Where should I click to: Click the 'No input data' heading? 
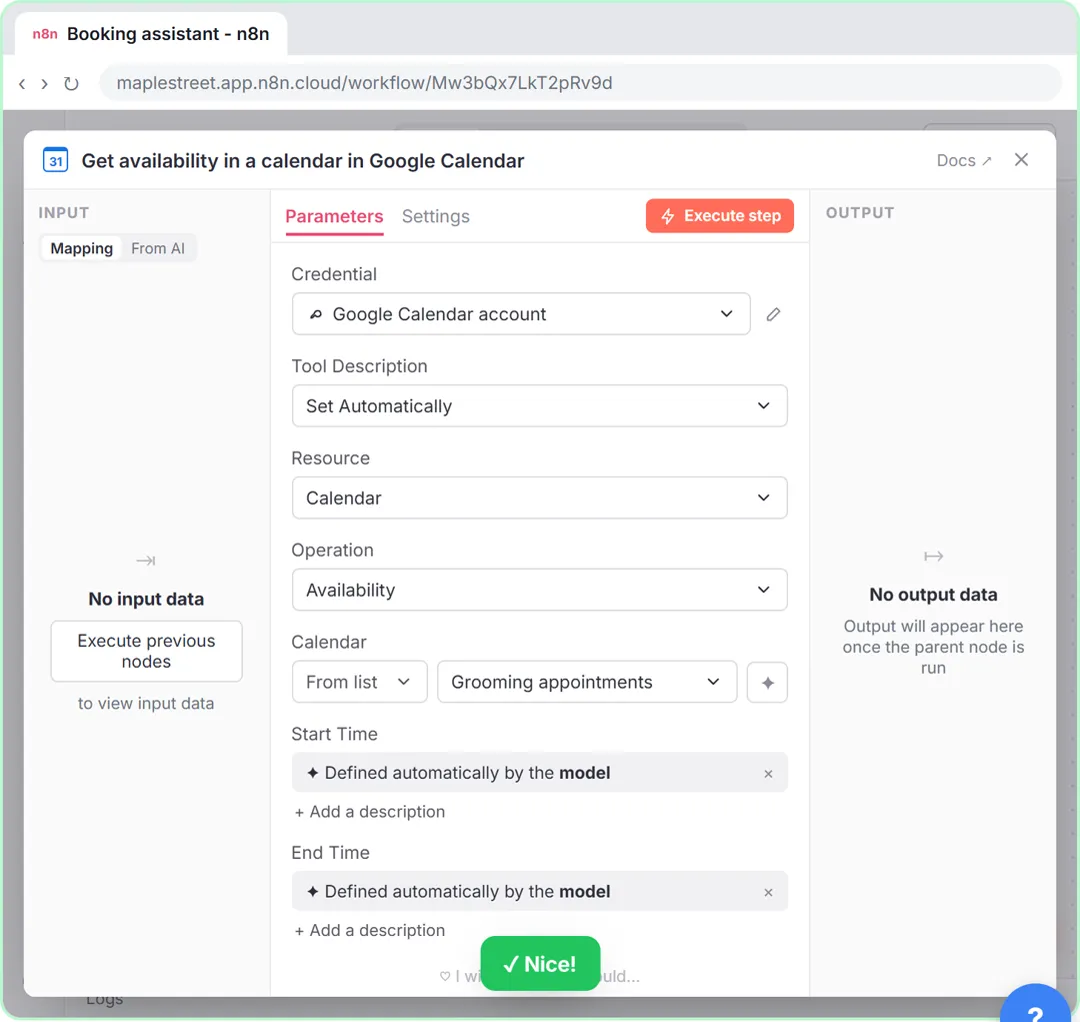[146, 599]
